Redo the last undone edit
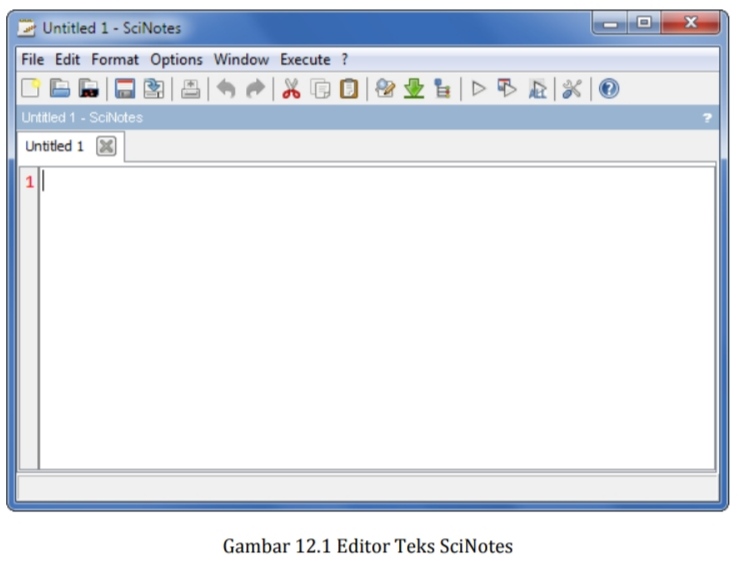 pyautogui.click(x=255, y=88)
